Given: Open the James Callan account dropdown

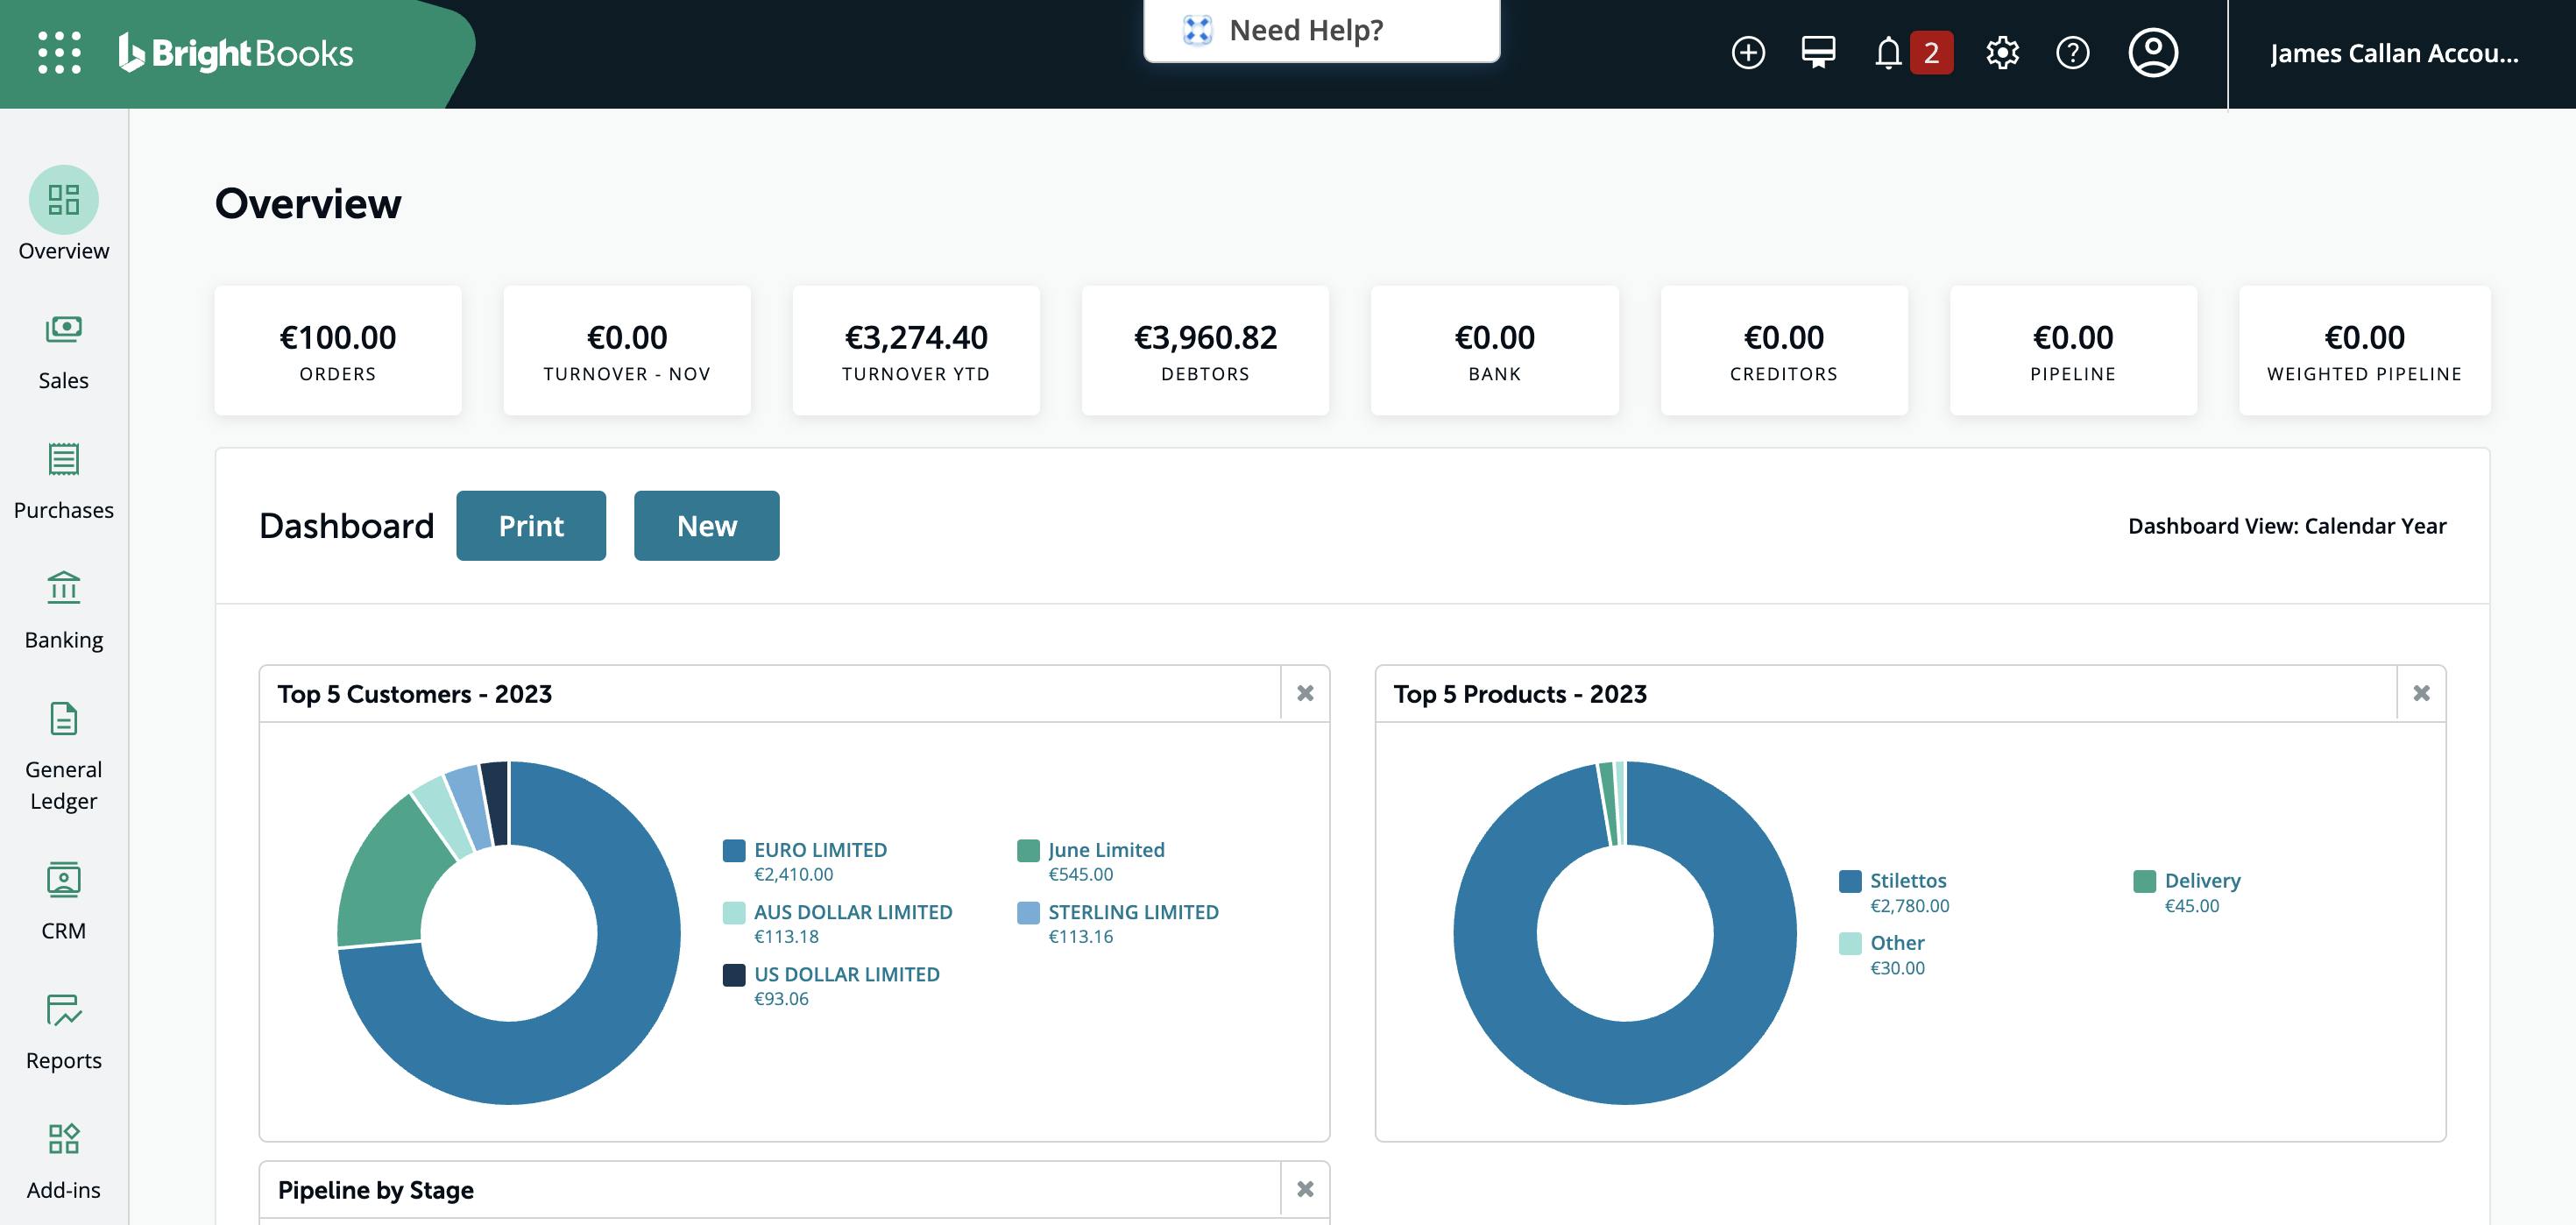Looking at the screenshot, I should click(x=2394, y=54).
